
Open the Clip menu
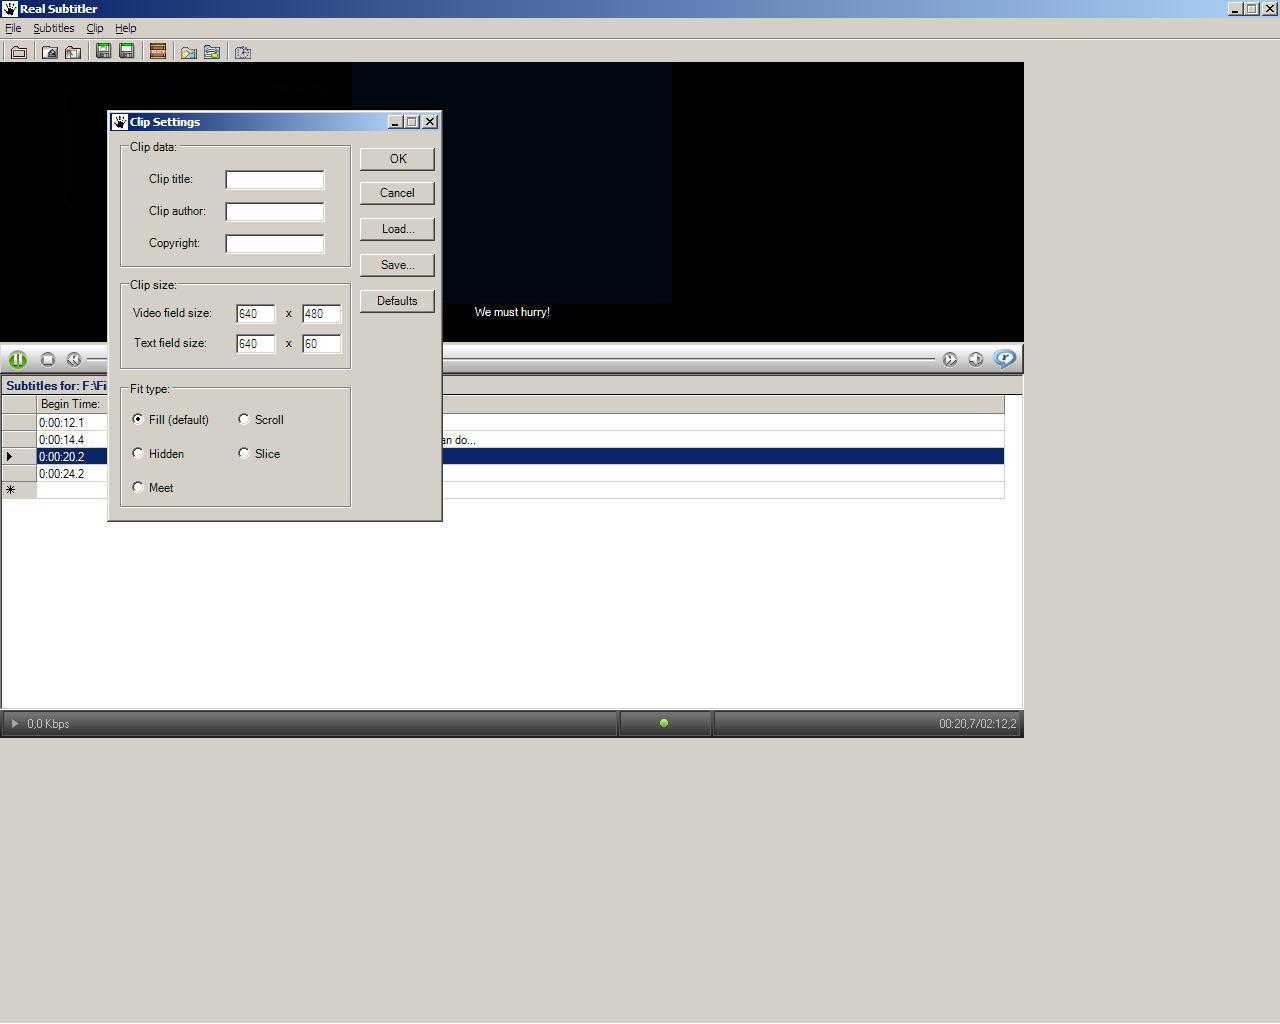(x=95, y=28)
